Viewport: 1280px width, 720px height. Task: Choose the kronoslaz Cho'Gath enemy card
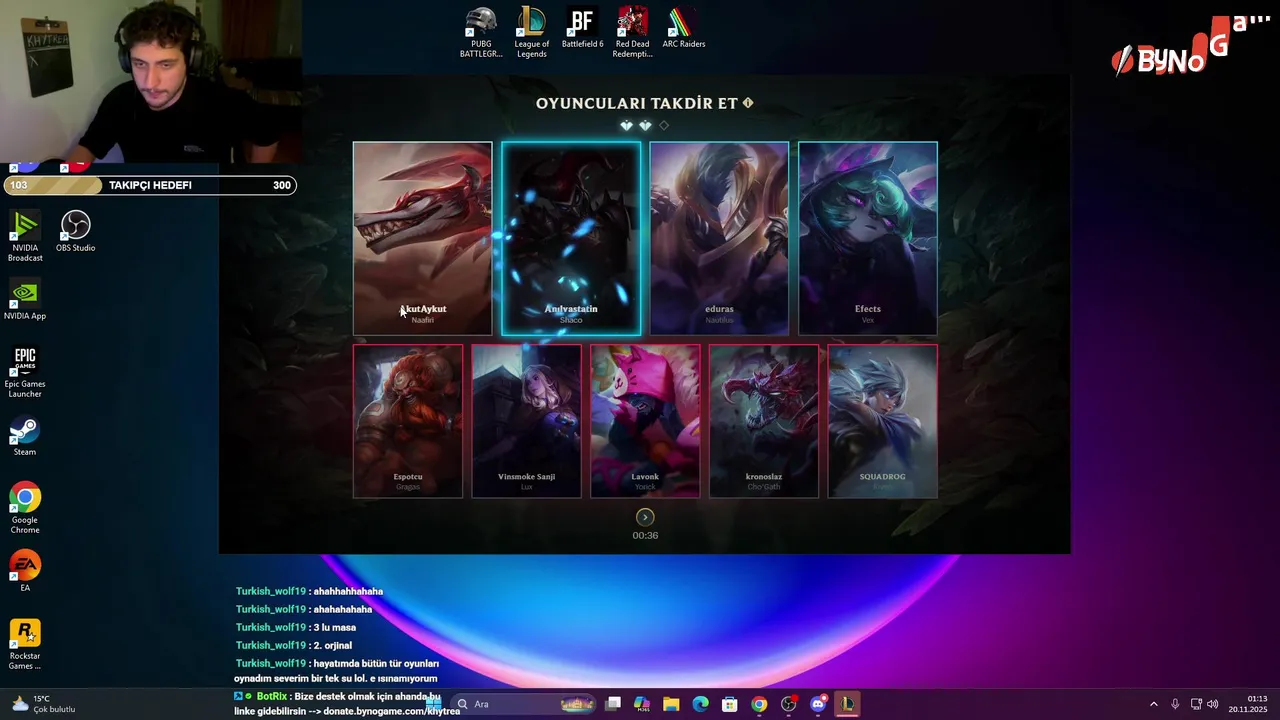click(764, 421)
